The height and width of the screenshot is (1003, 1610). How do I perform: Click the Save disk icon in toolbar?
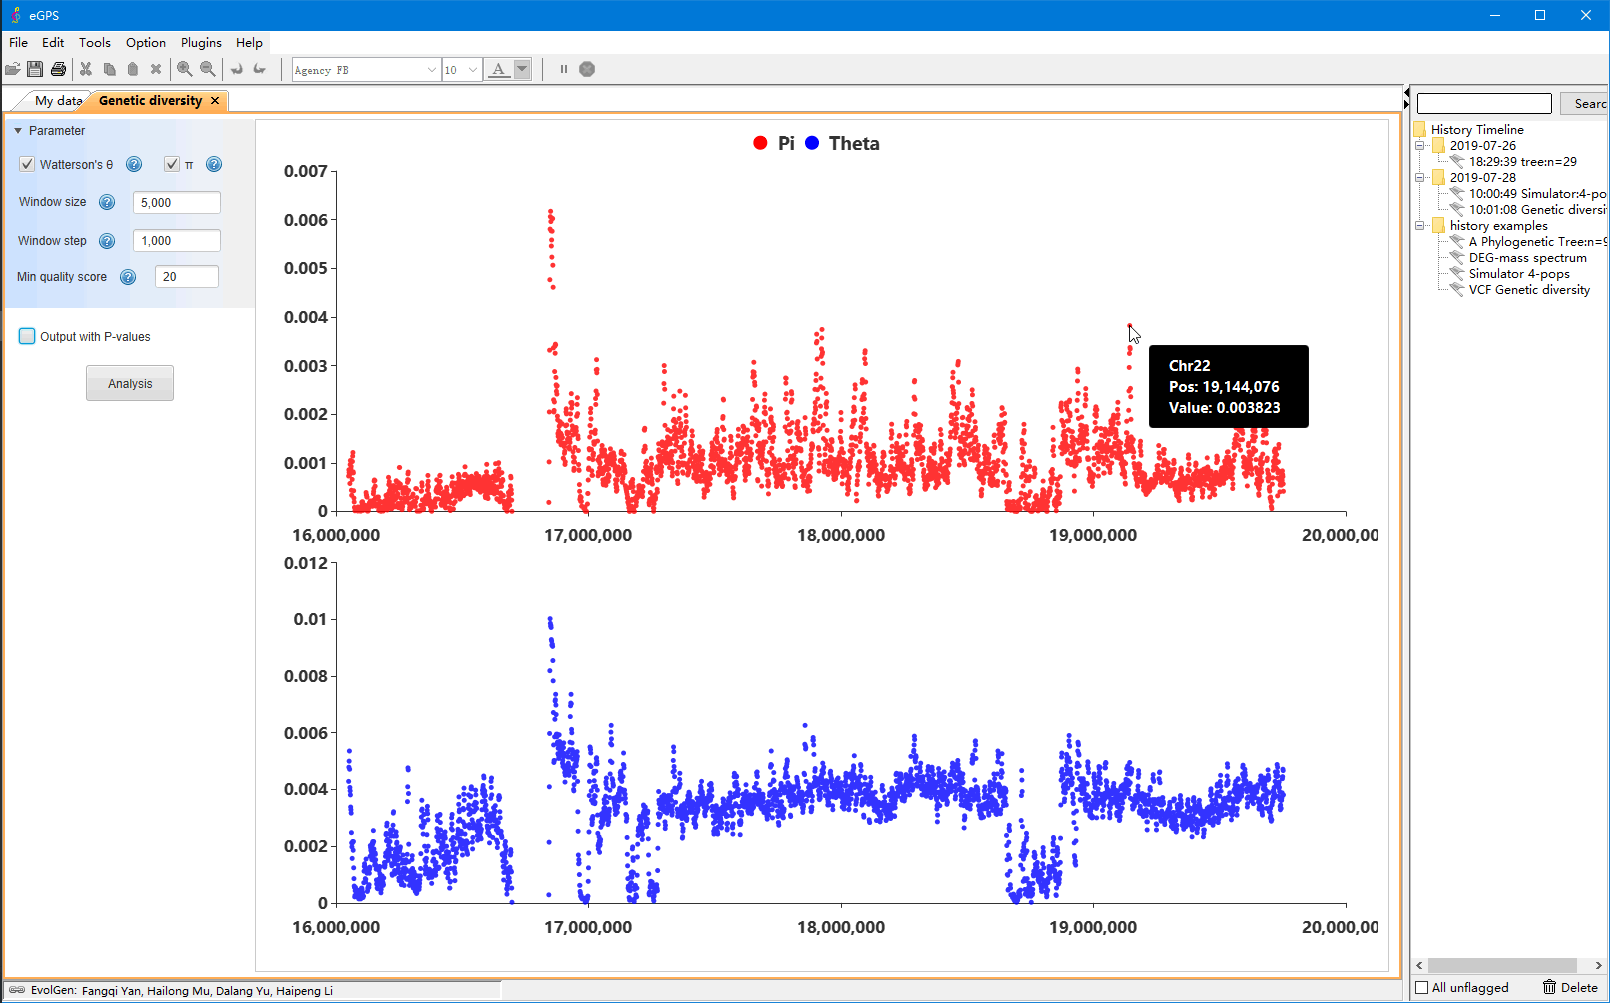(35, 69)
